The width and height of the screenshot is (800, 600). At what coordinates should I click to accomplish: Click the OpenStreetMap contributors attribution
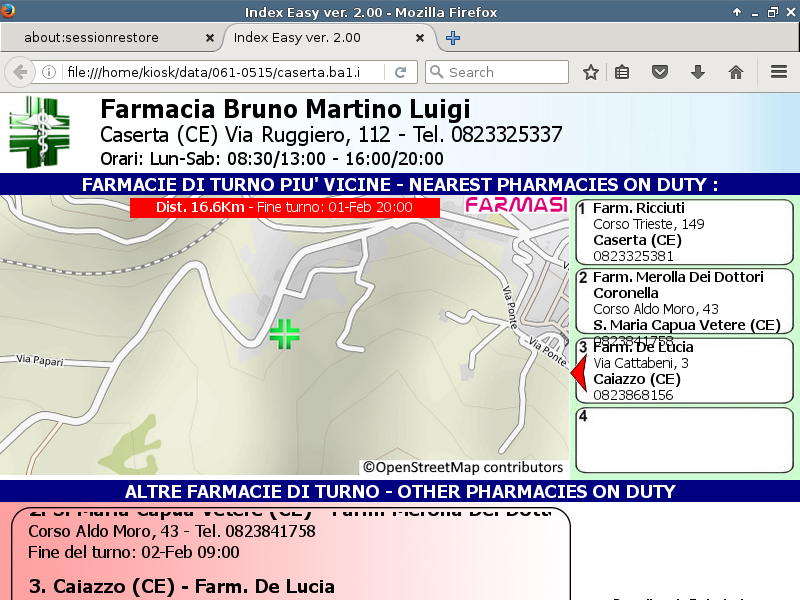(x=463, y=467)
